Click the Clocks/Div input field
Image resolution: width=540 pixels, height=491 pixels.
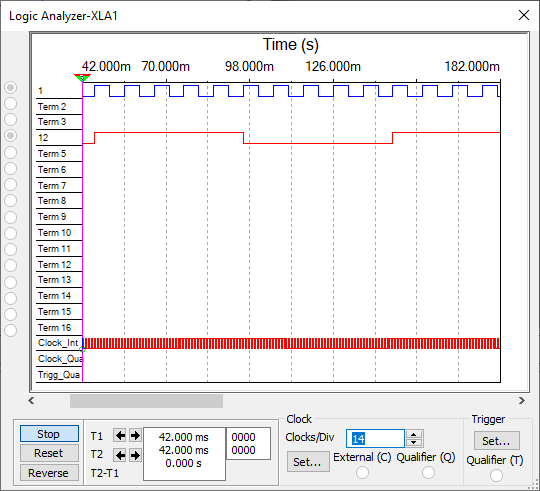(x=375, y=438)
